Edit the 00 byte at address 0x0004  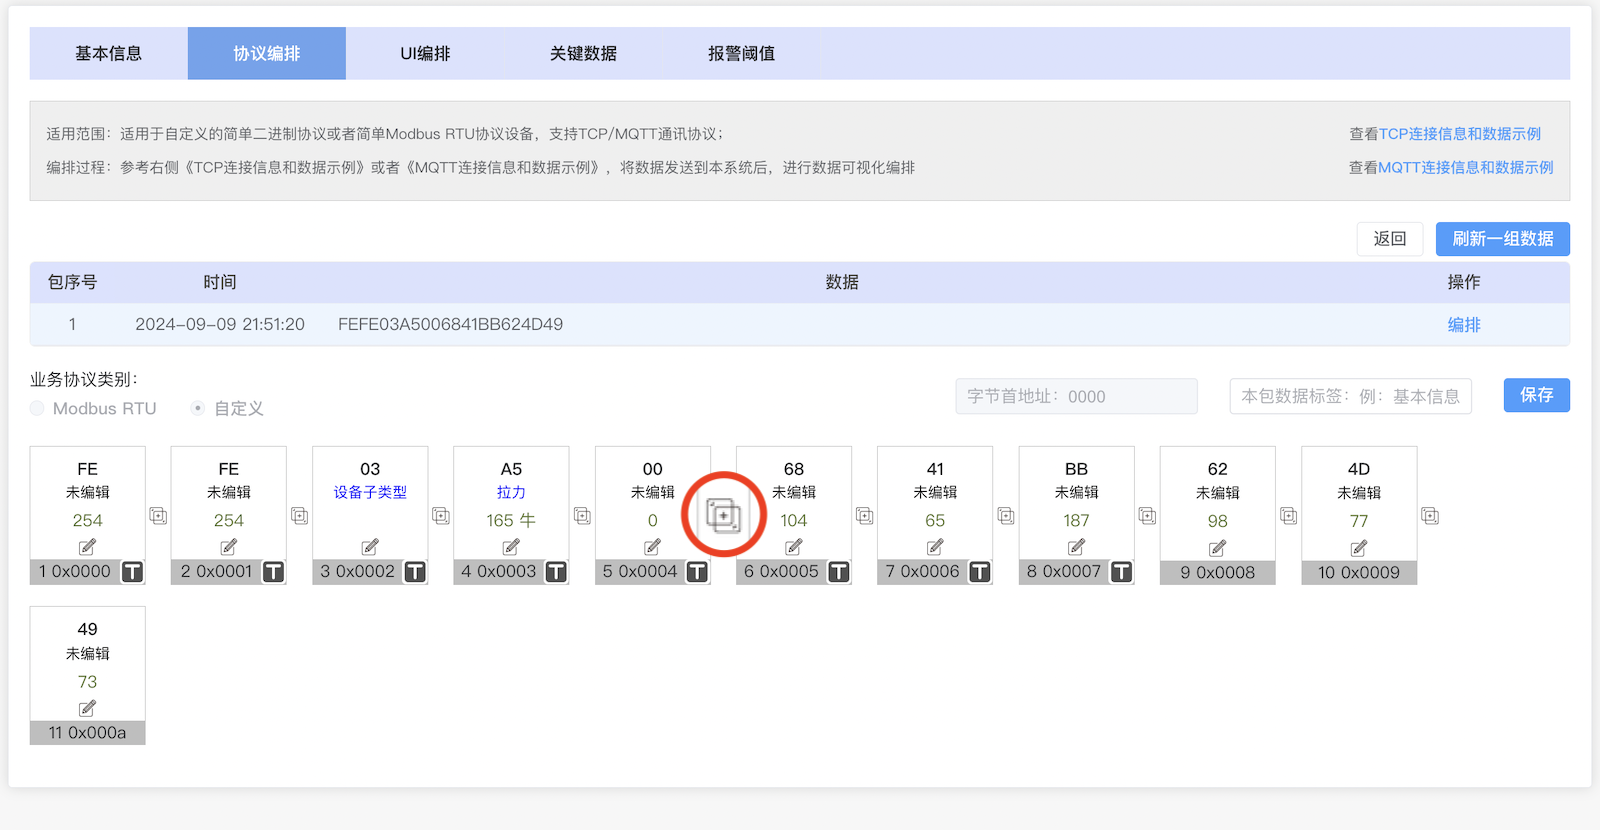[x=652, y=547]
